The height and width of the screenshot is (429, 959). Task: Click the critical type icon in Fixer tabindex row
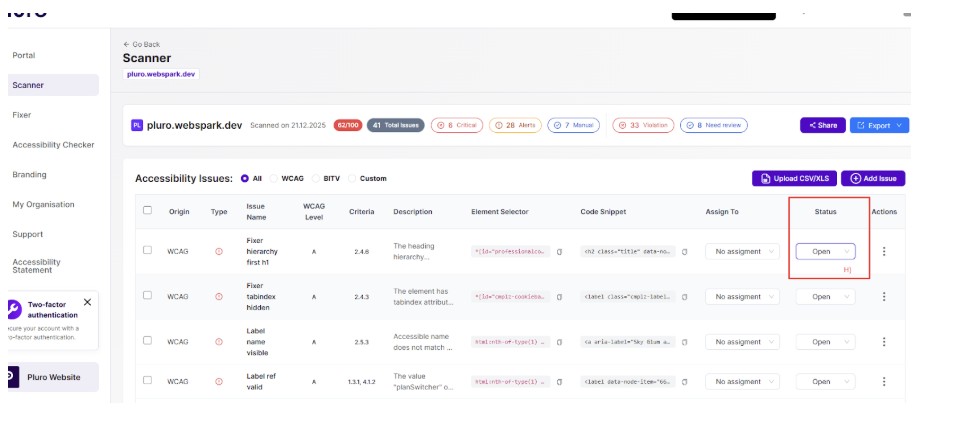219,297
